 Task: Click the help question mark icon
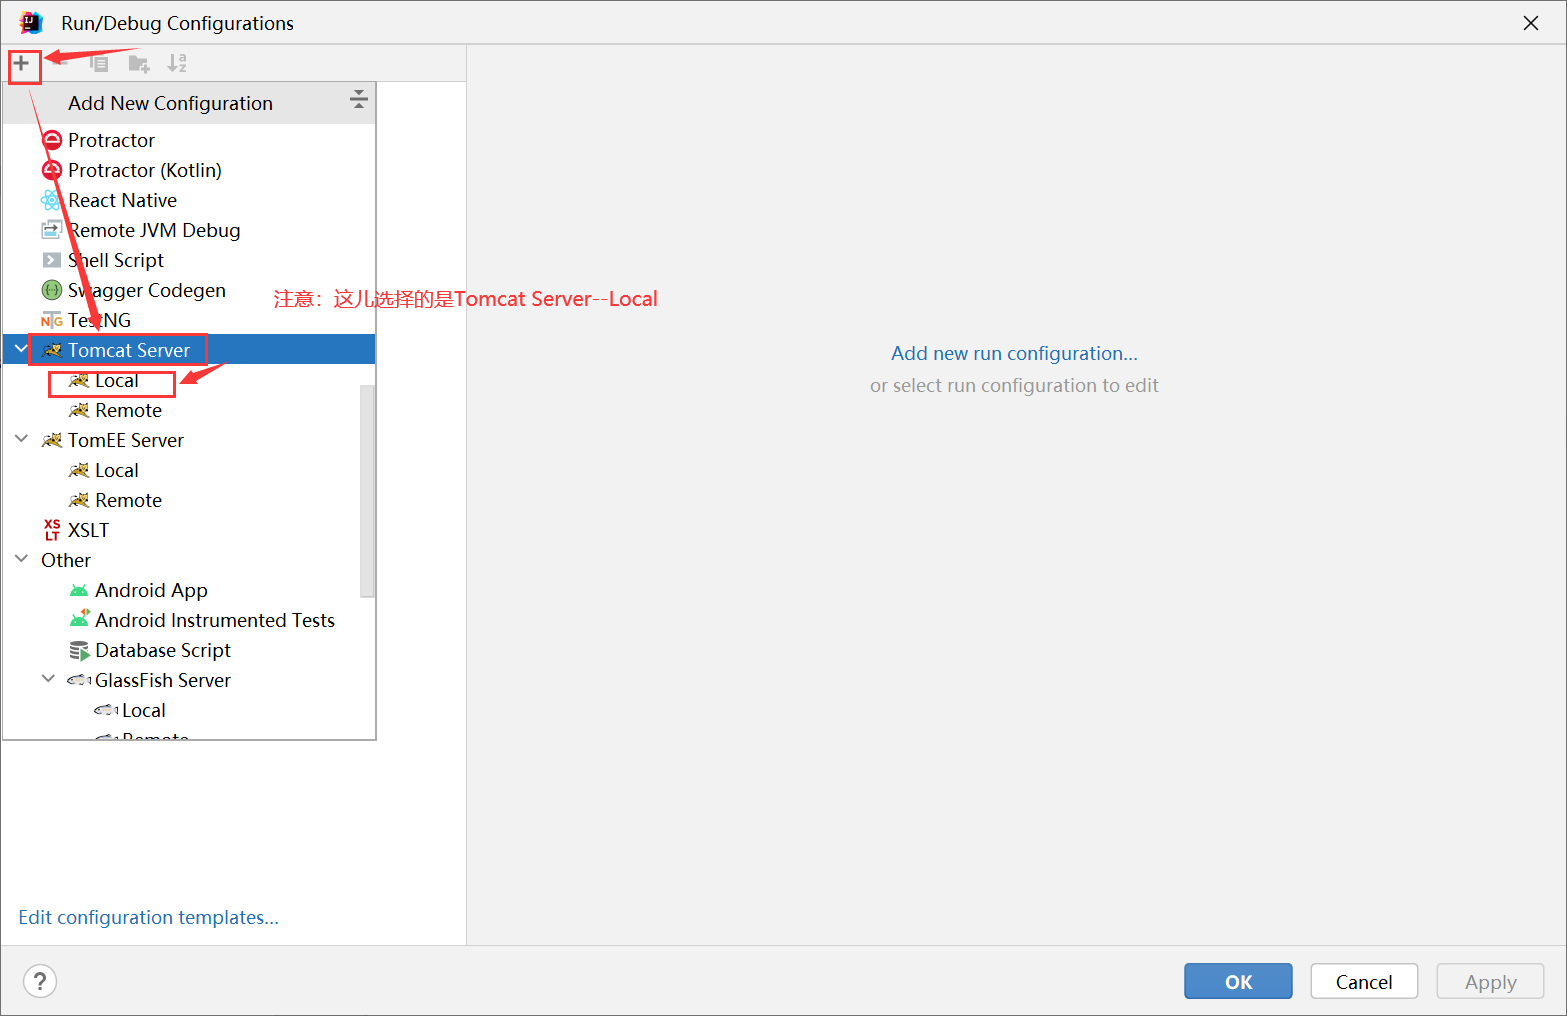[40, 981]
